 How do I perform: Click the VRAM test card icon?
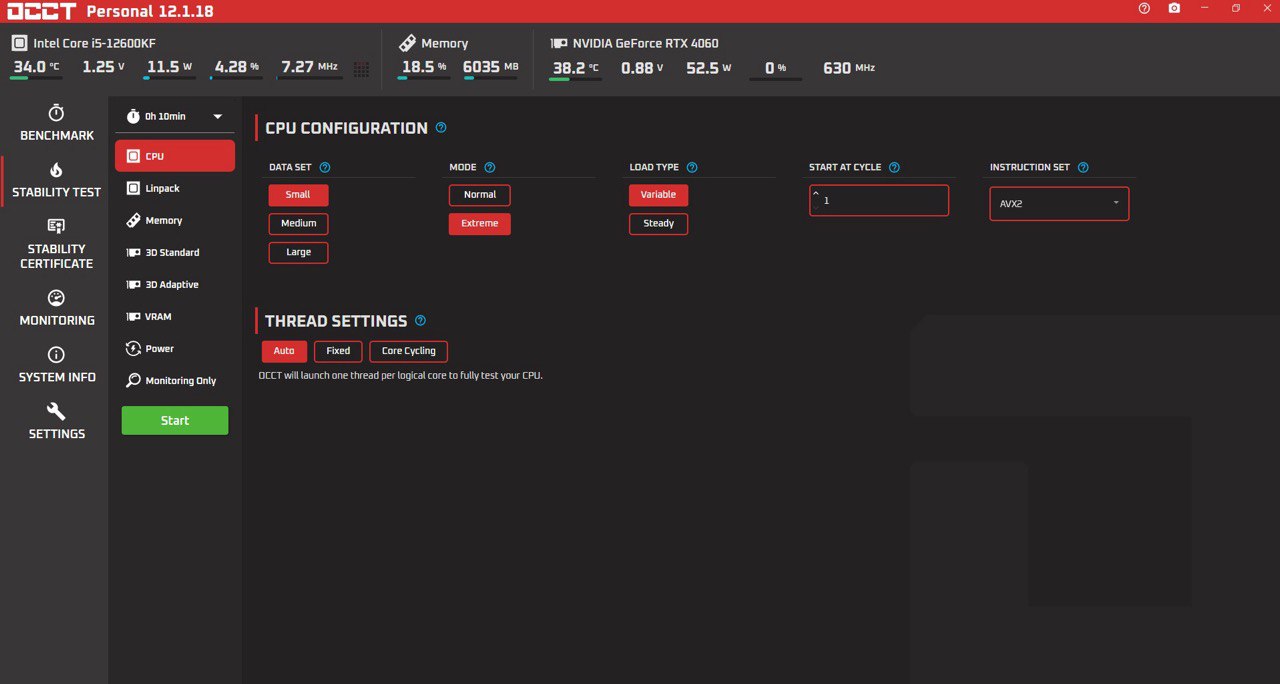[x=133, y=316]
